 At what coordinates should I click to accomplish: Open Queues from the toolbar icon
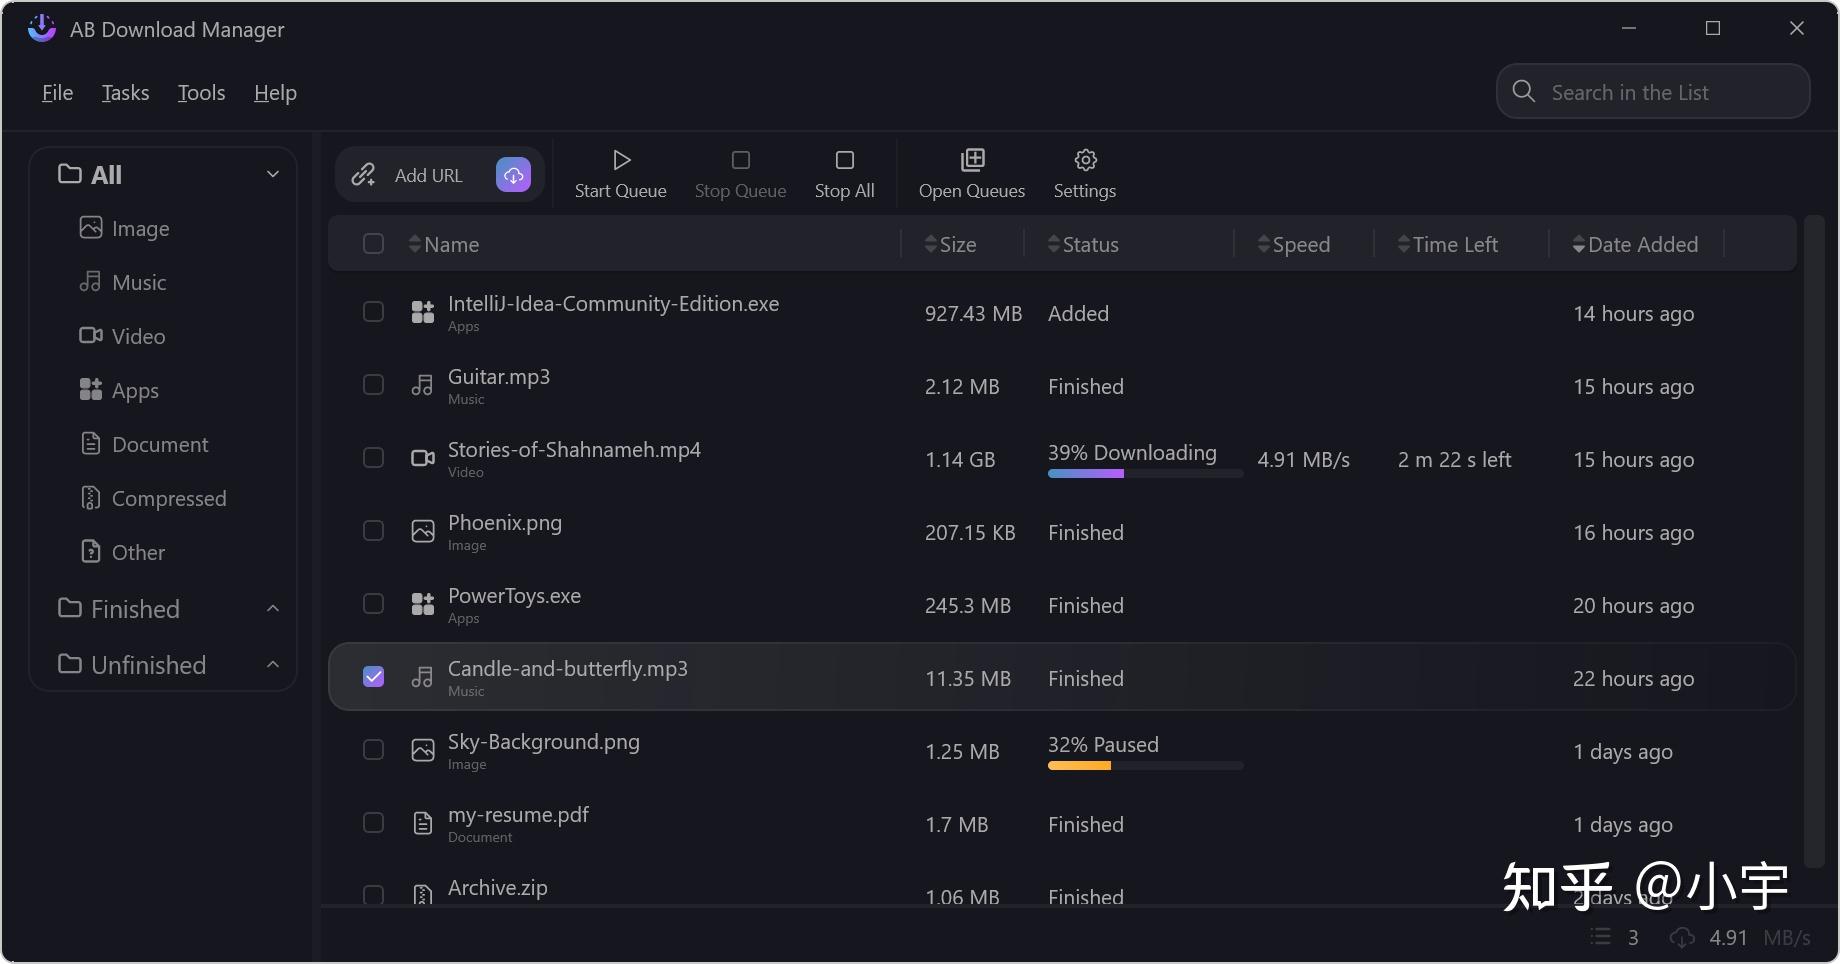click(972, 160)
